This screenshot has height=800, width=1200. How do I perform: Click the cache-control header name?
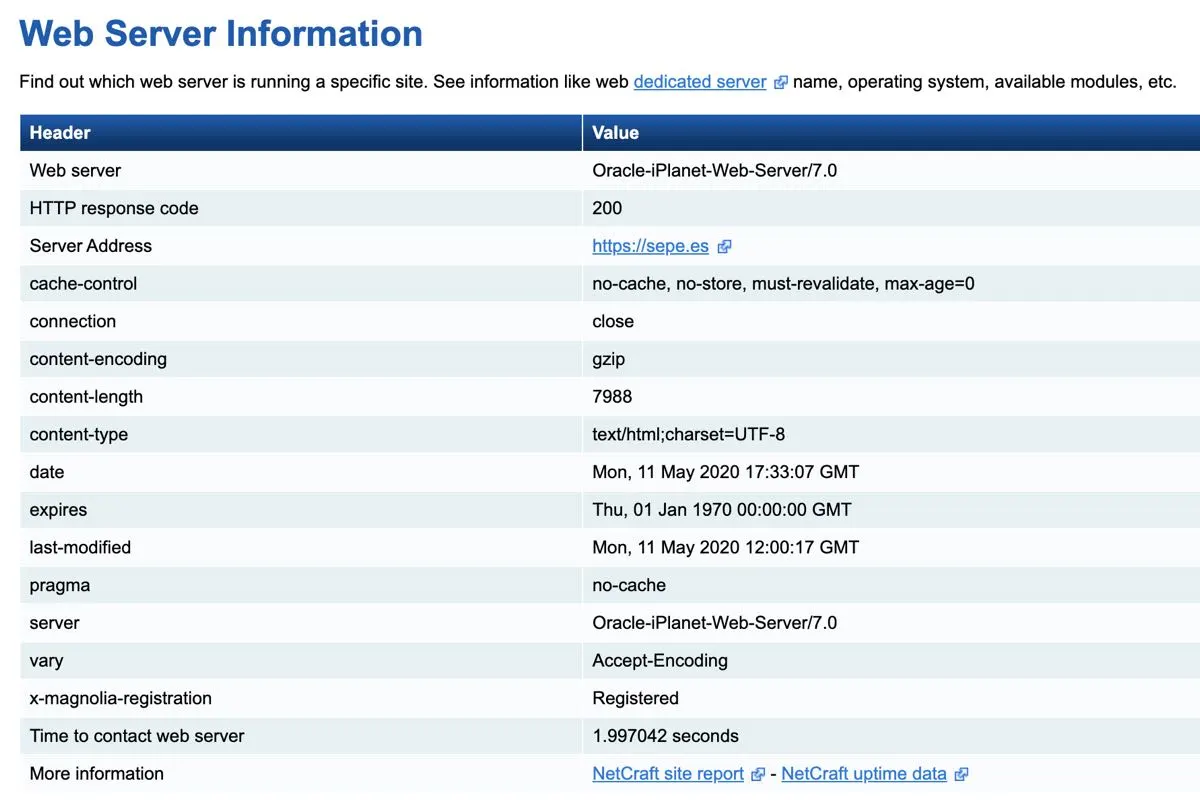pyautogui.click(x=83, y=284)
